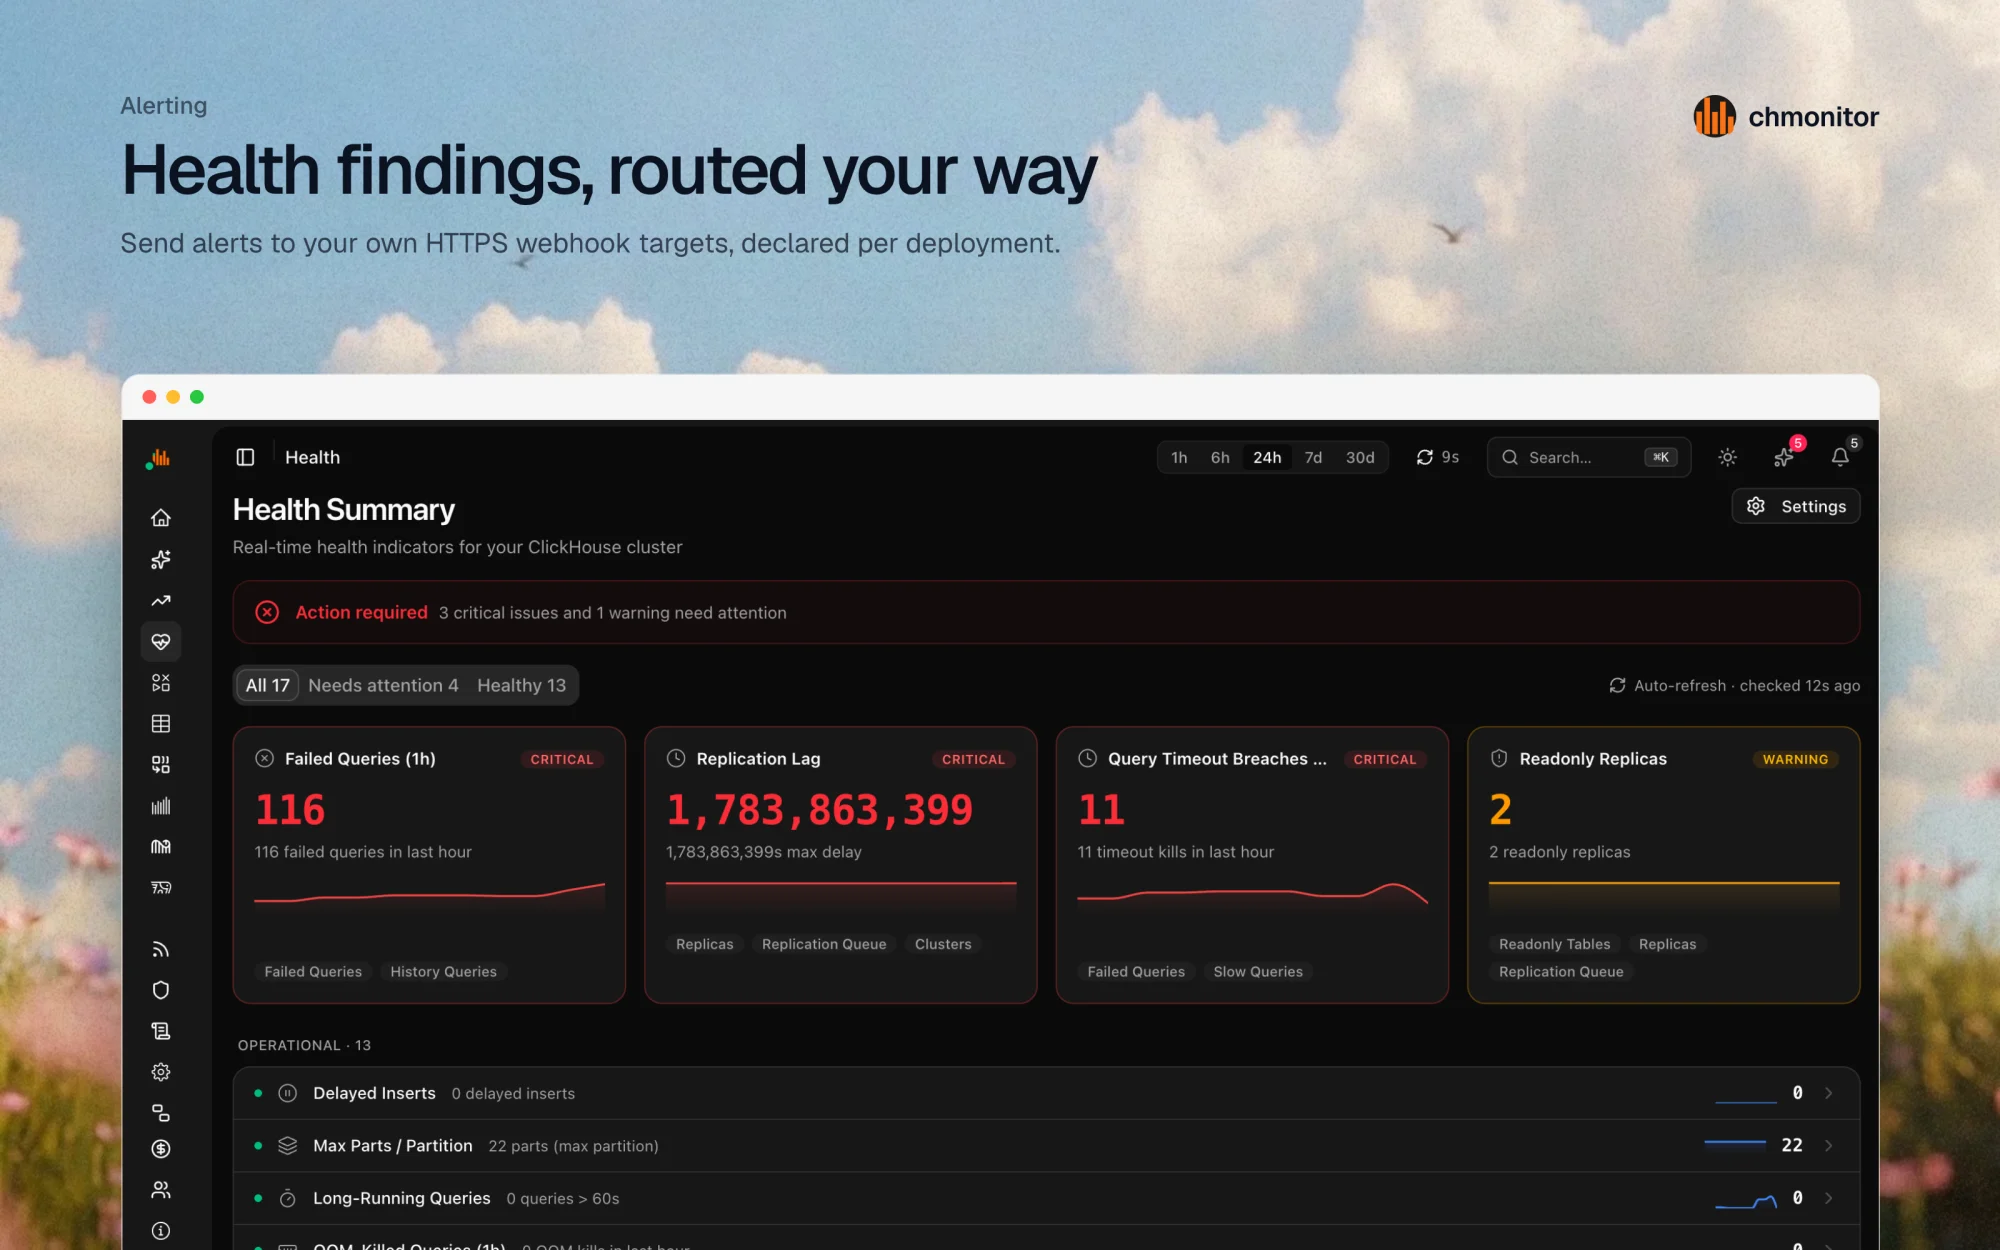Screen dimensions: 2000x1250
Task: Open the sparkles insights icon with red badge
Action: click(1784, 457)
